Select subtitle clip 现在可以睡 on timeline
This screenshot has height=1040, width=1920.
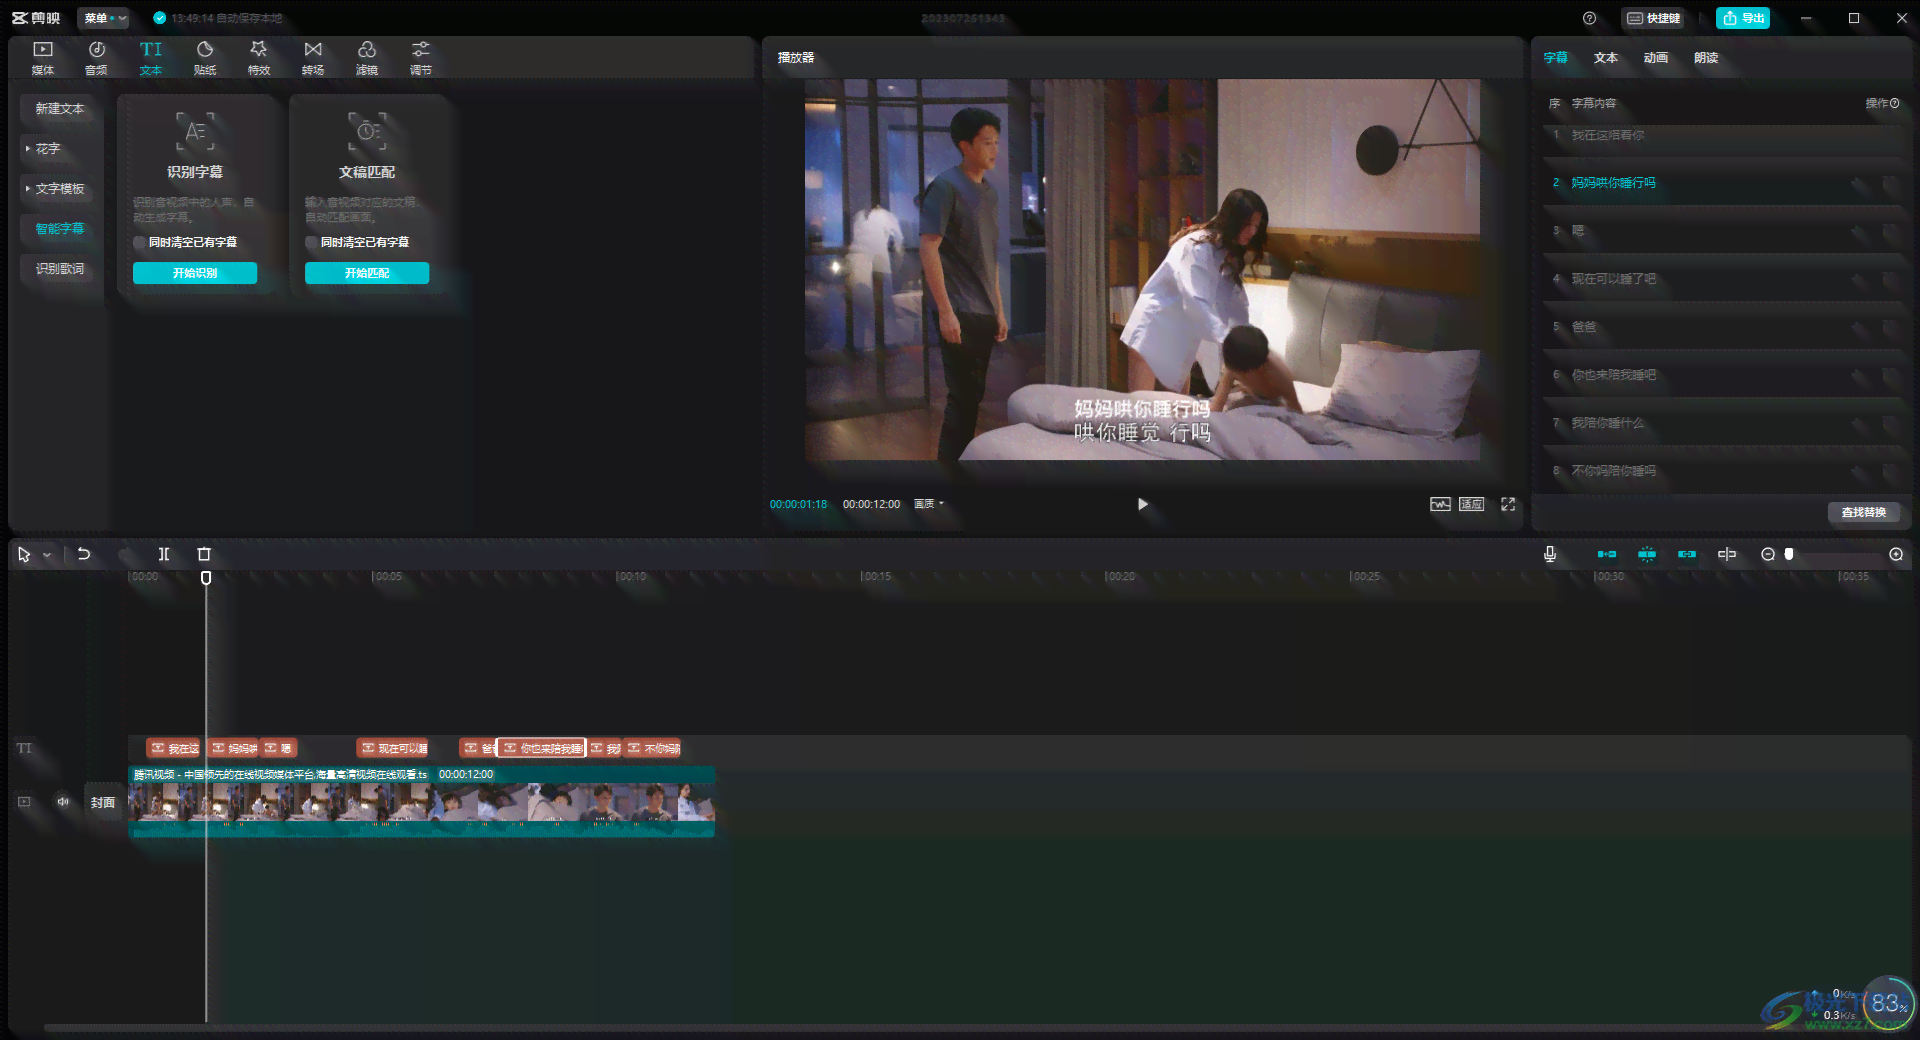tap(393, 748)
